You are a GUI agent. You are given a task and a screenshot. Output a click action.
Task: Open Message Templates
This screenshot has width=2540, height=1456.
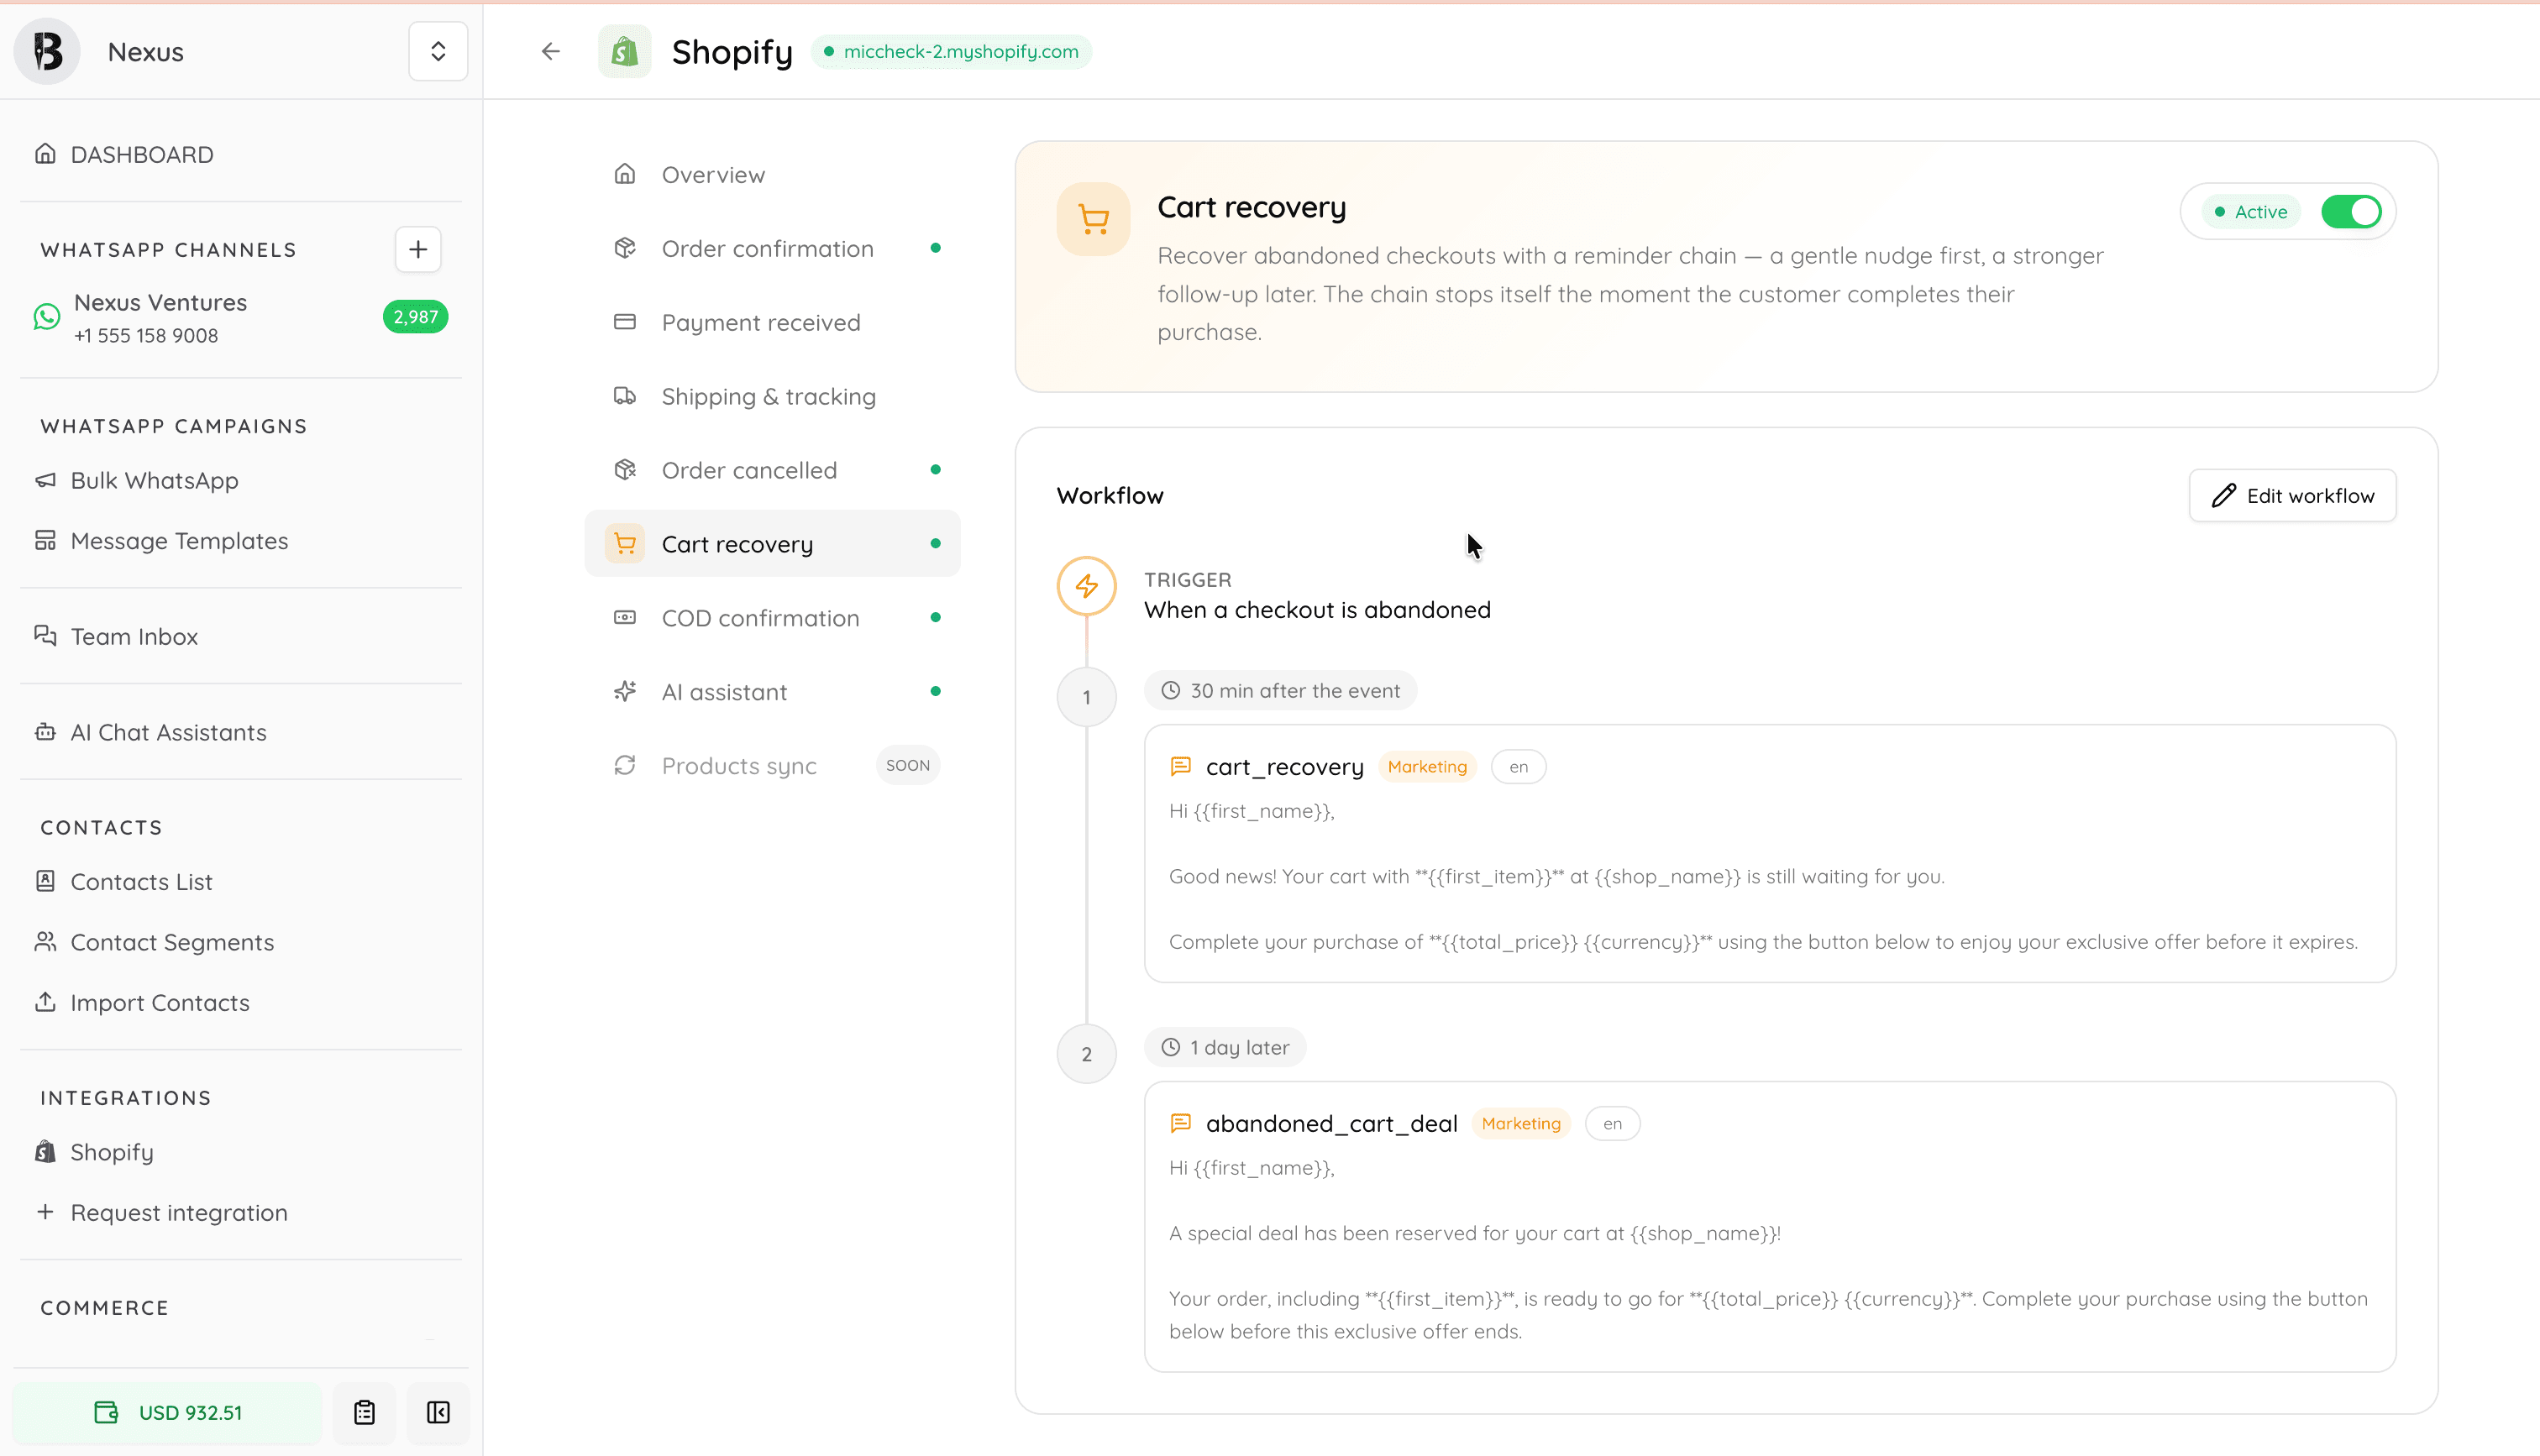pos(179,541)
